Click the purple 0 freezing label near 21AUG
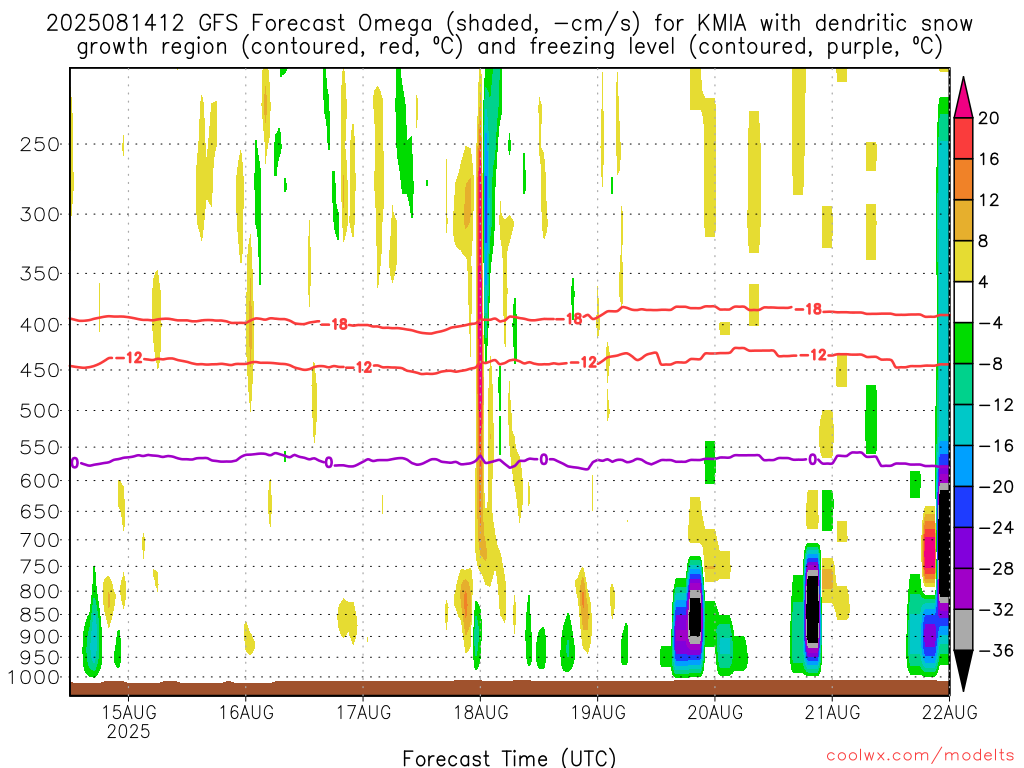The height and width of the screenshot is (768, 1024). 812,460
